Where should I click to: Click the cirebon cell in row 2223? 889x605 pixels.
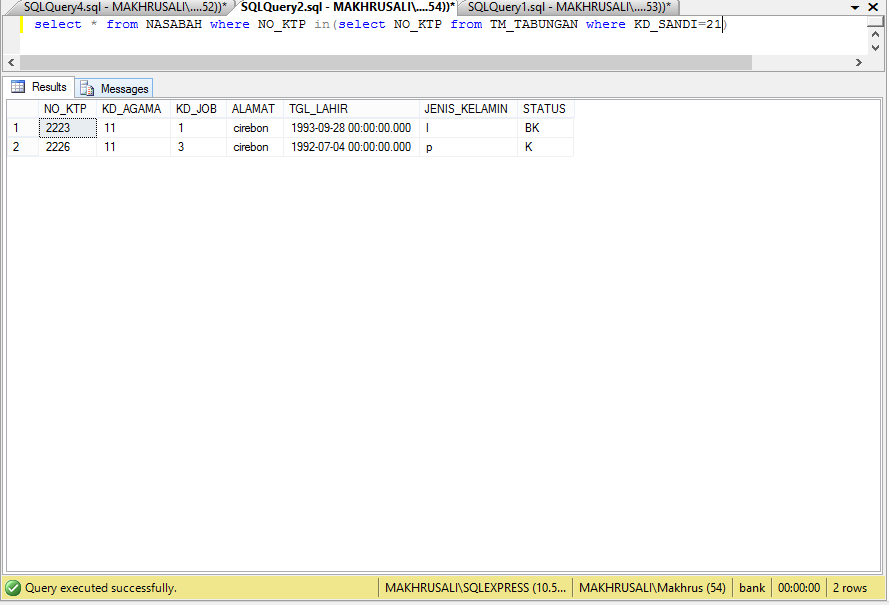pos(255,128)
